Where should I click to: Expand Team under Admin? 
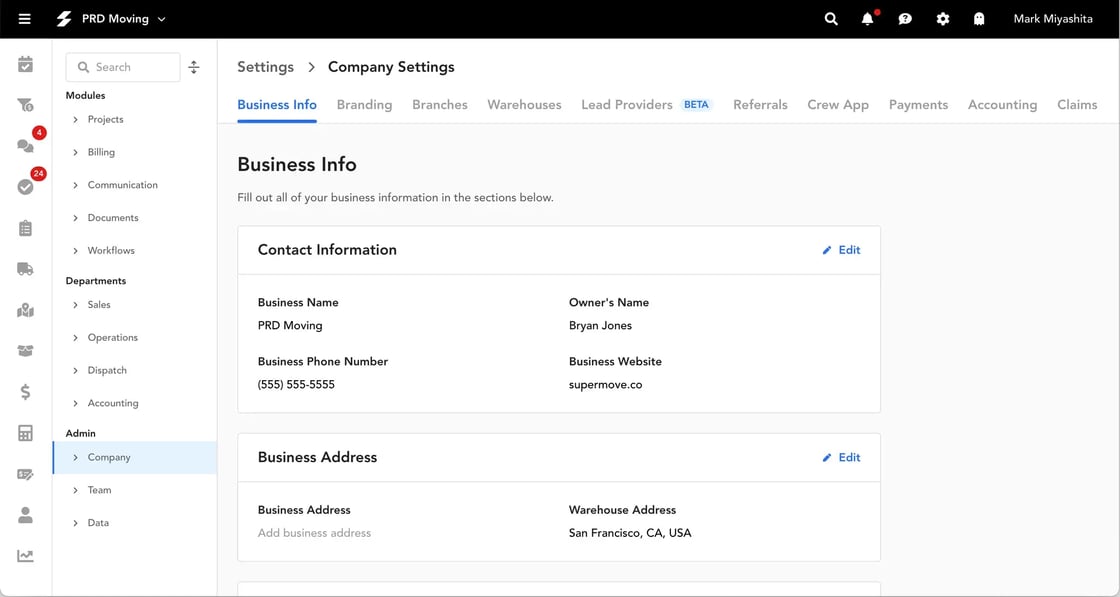click(x=100, y=490)
